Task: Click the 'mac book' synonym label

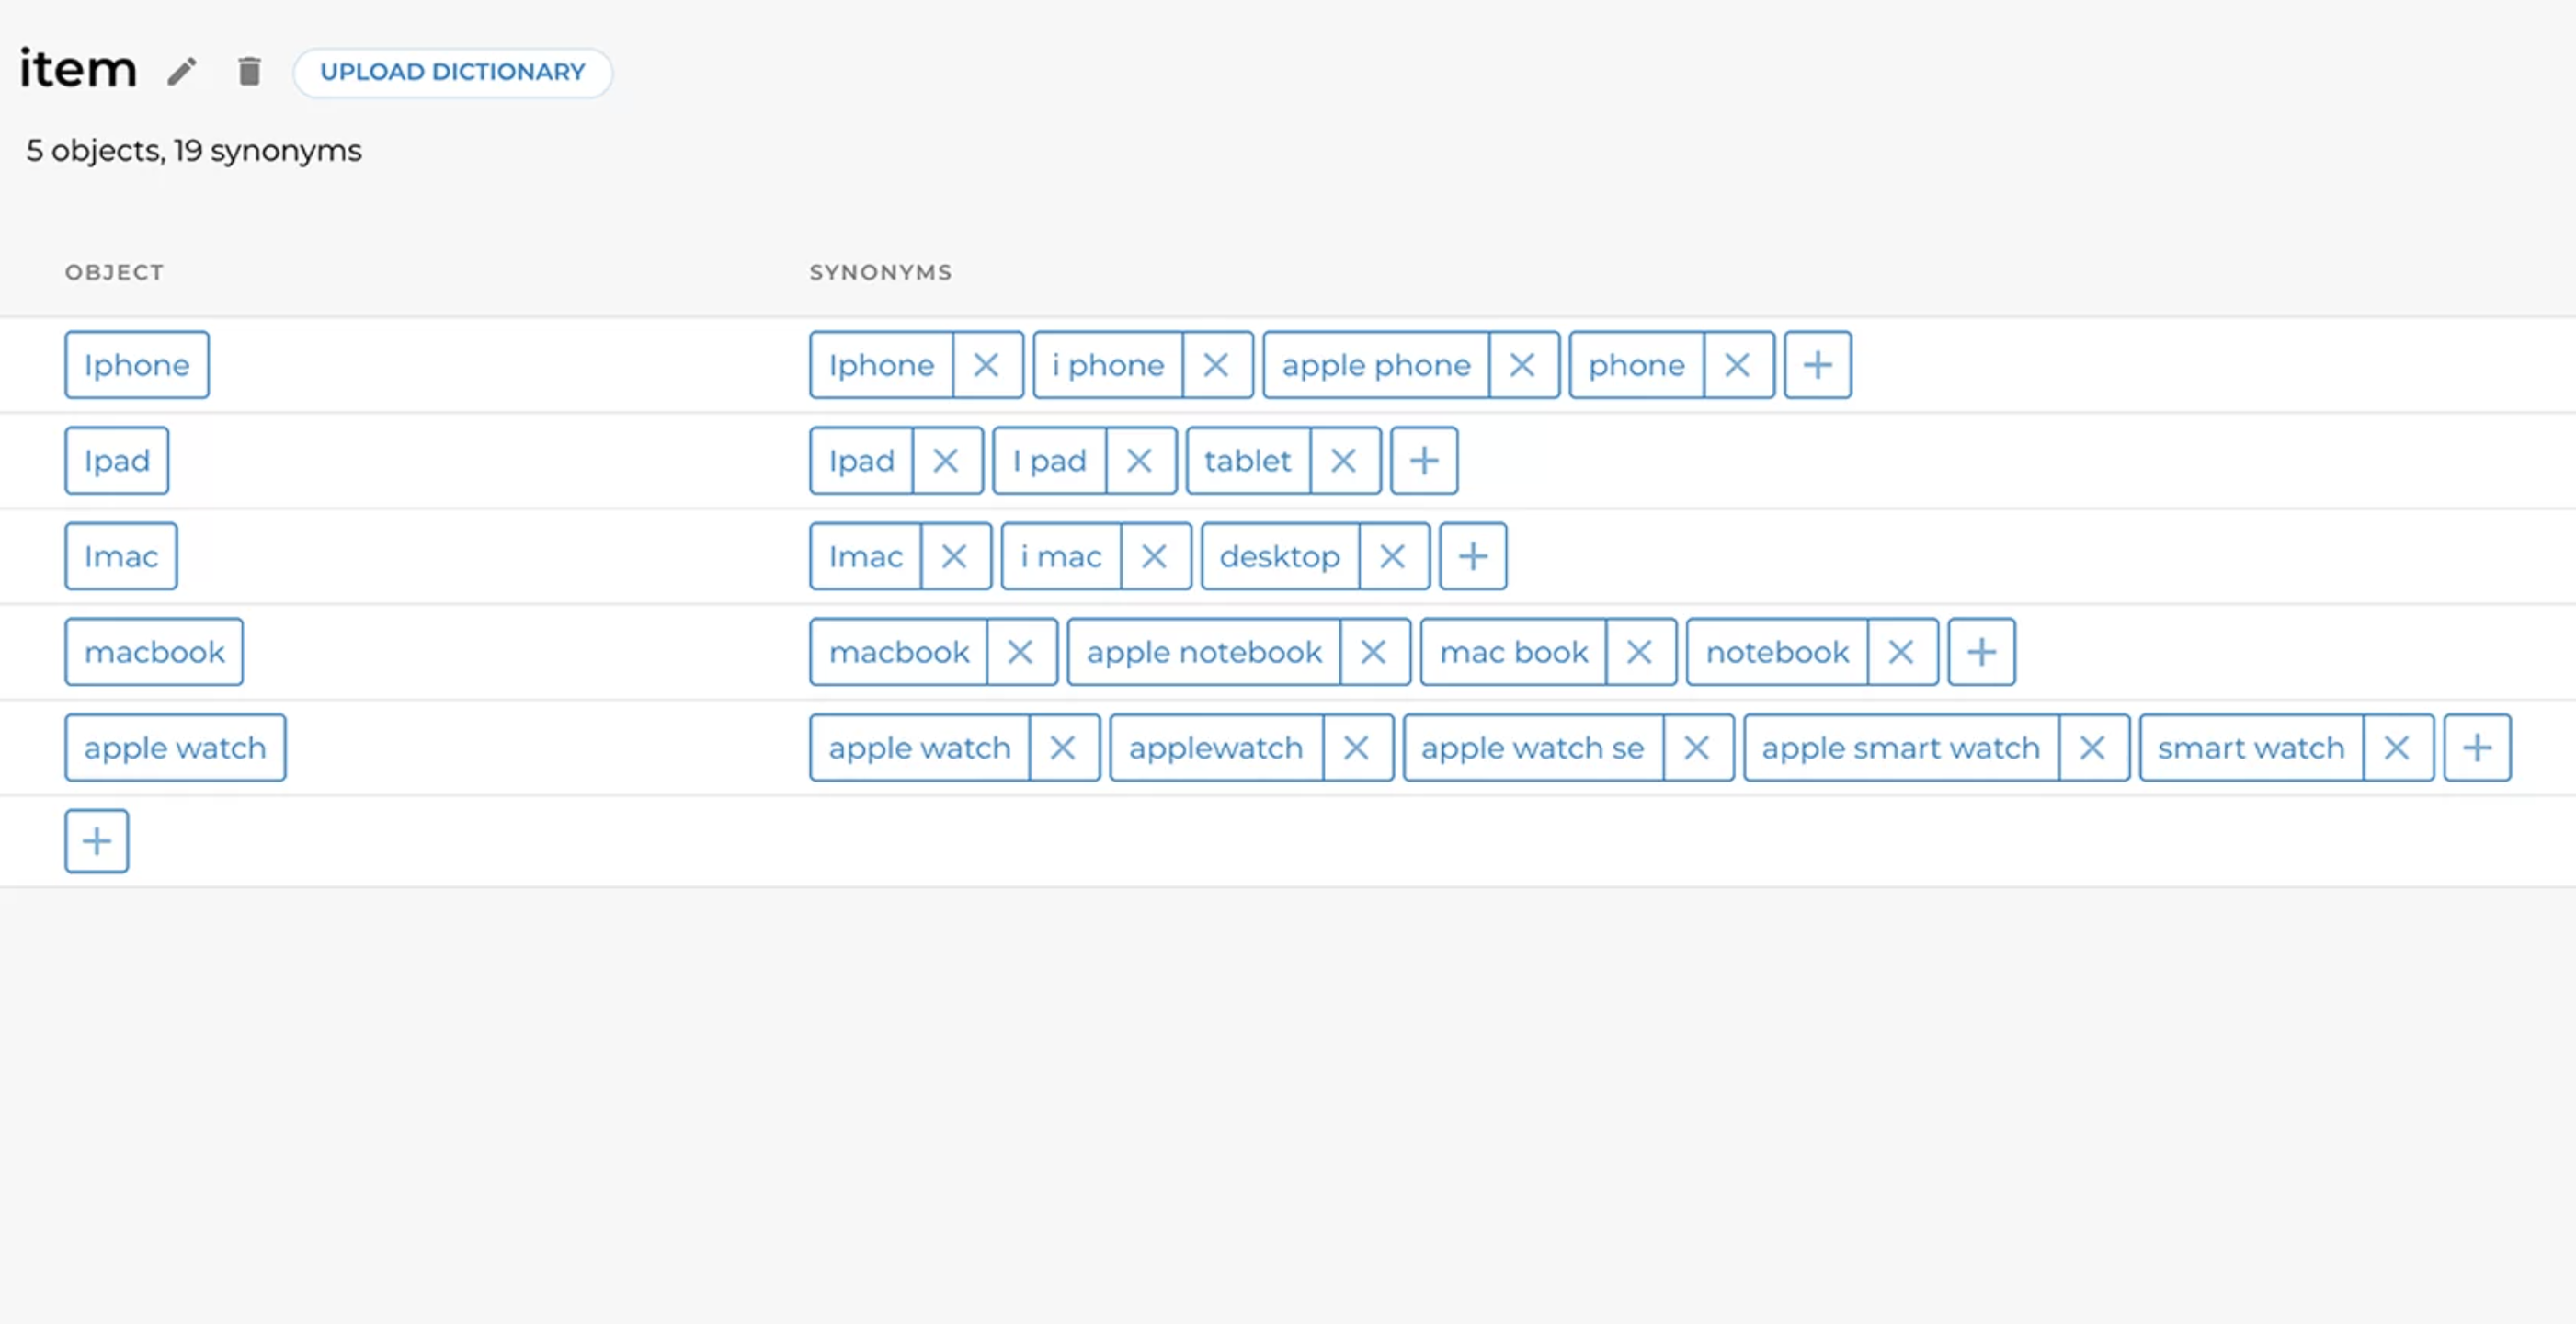Action: [x=1513, y=652]
